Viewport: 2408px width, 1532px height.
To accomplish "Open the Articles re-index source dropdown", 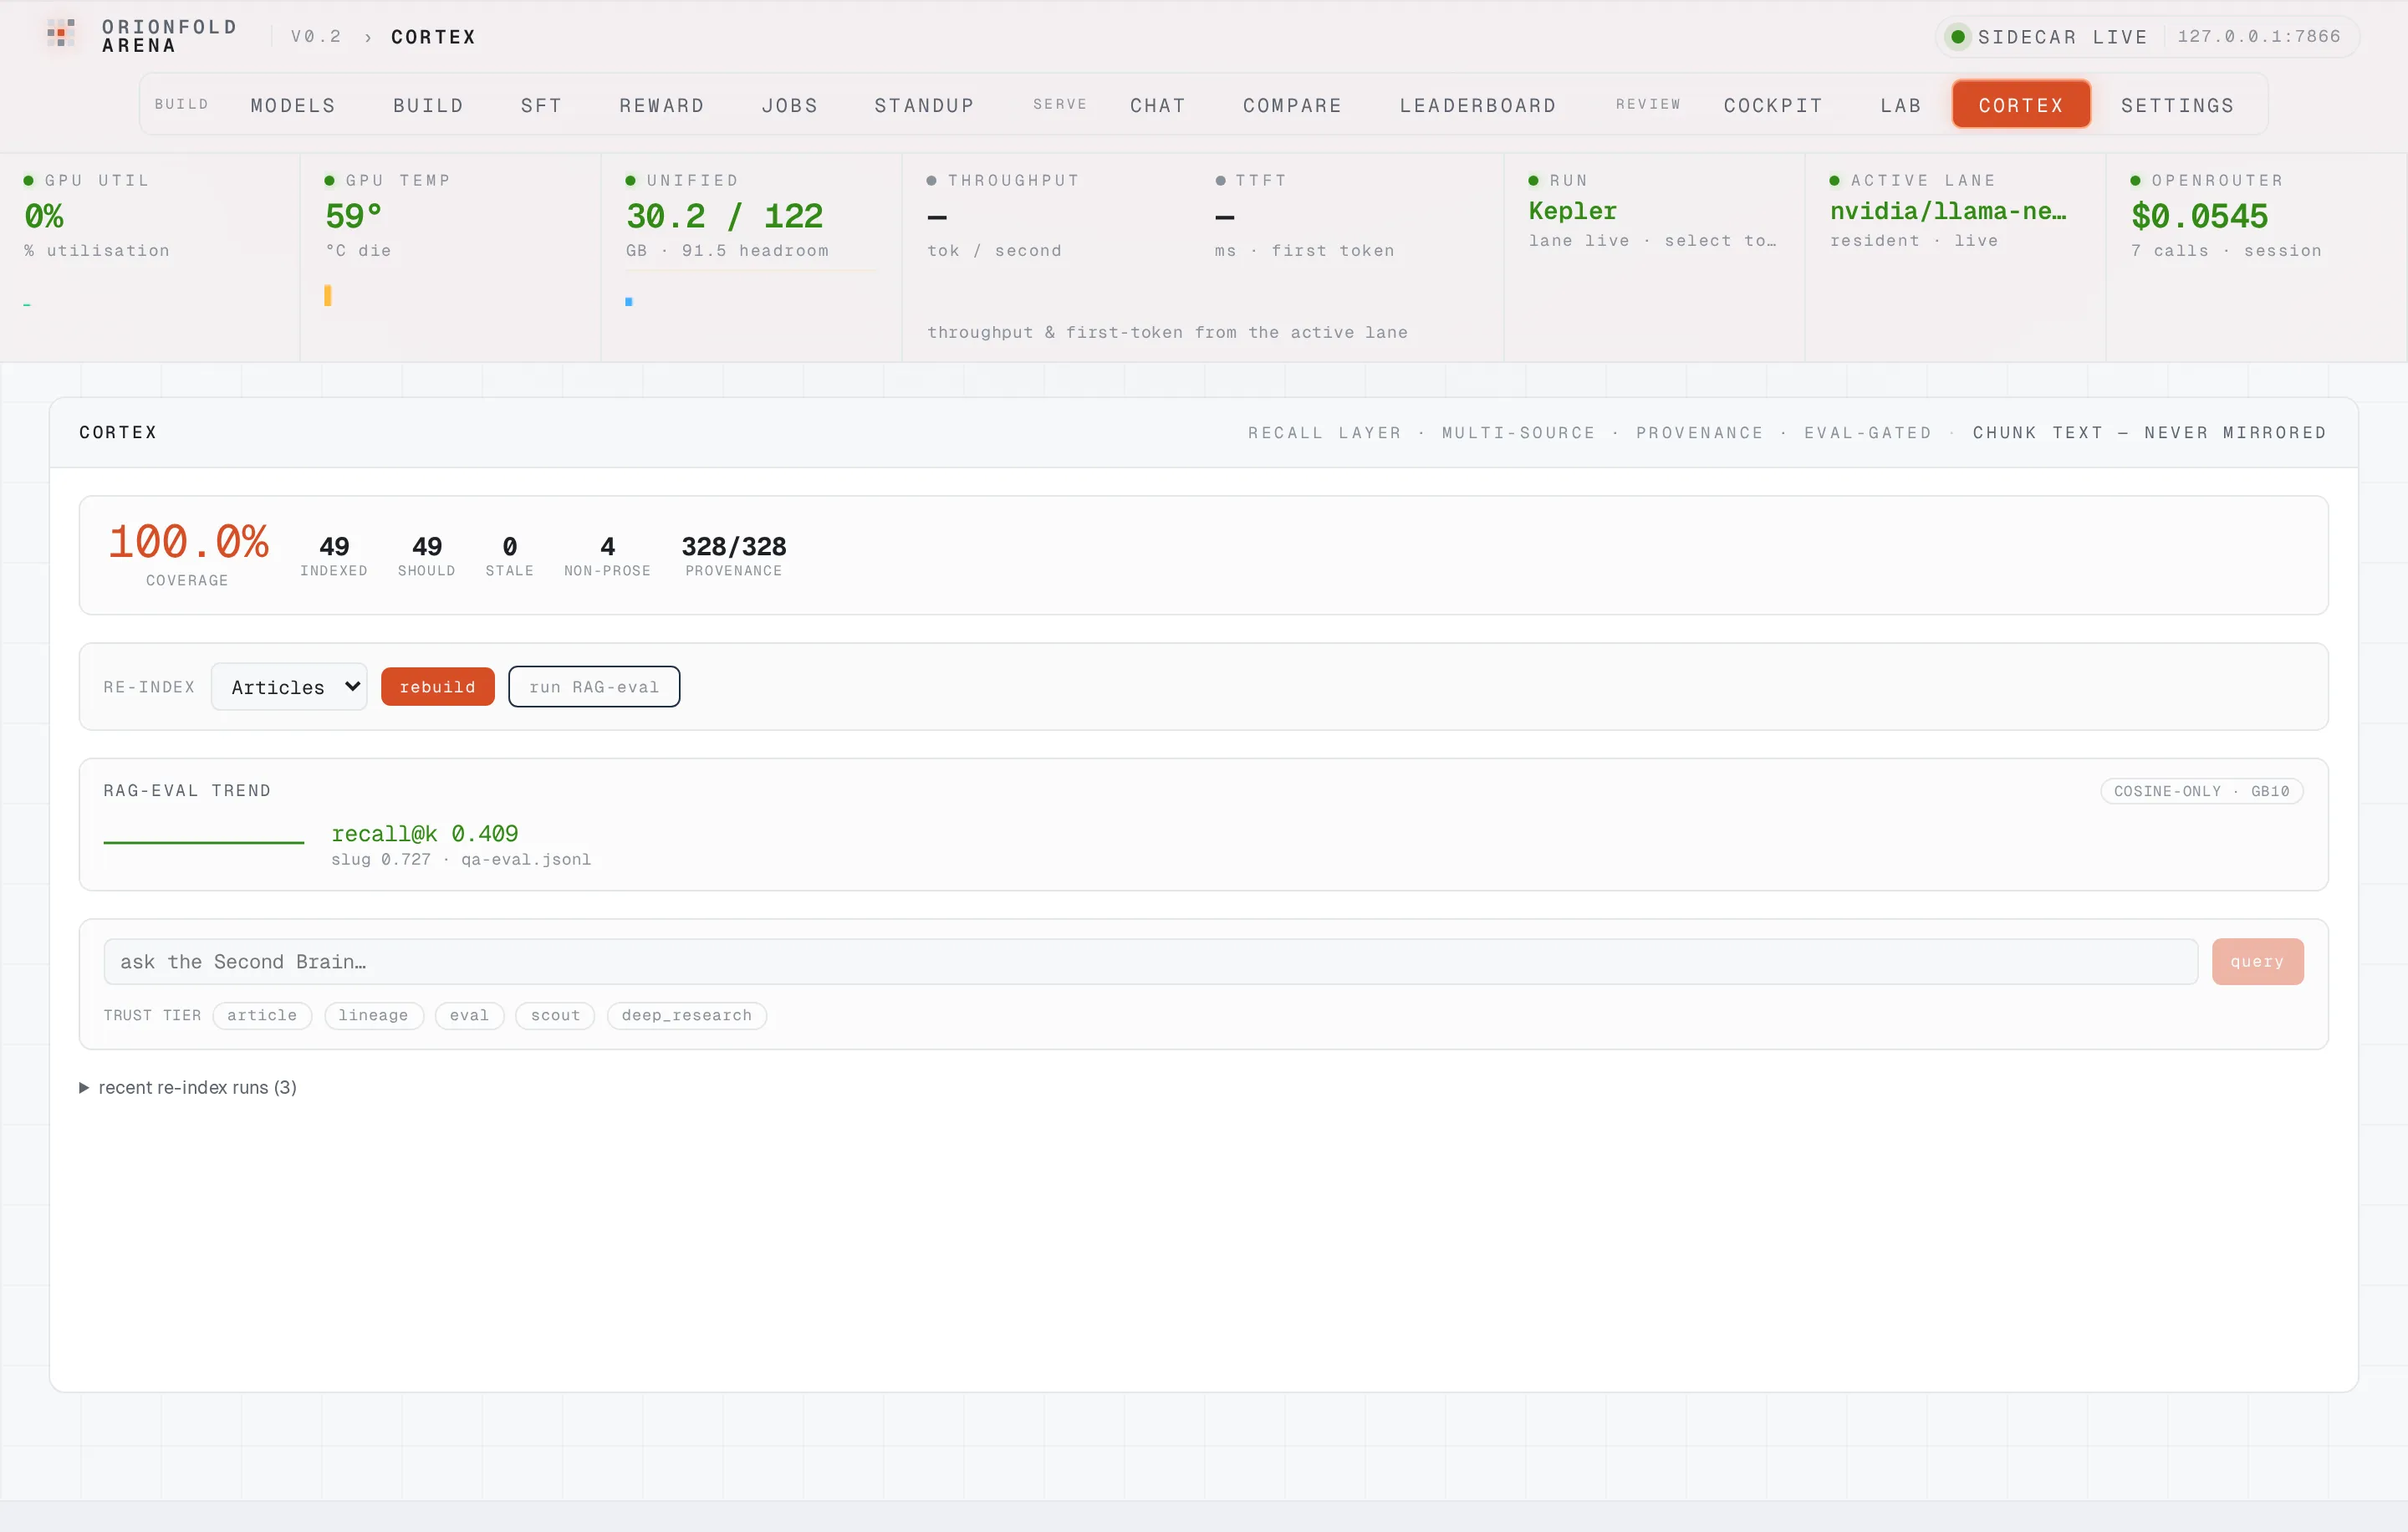I will coord(289,687).
